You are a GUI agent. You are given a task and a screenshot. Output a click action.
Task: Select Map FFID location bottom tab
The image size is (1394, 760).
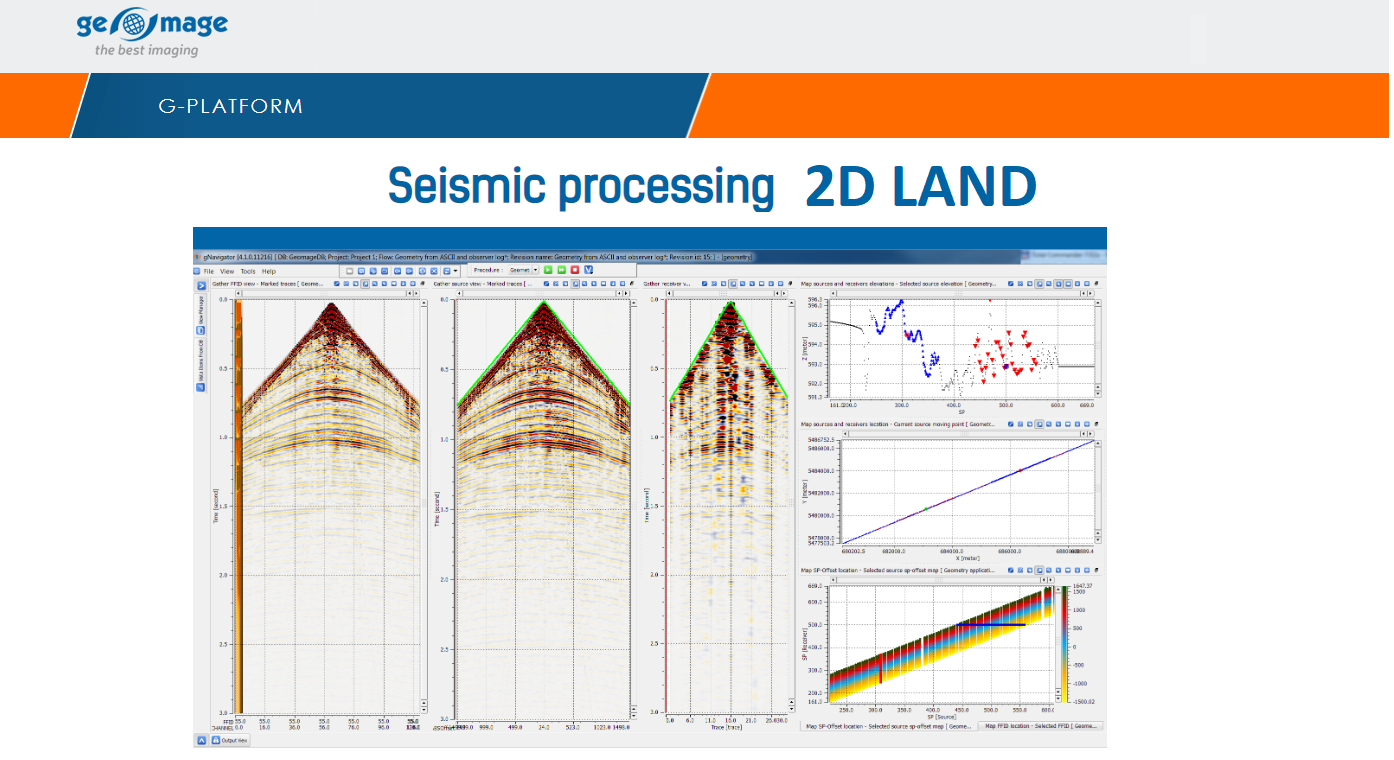click(x=1042, y=727)
